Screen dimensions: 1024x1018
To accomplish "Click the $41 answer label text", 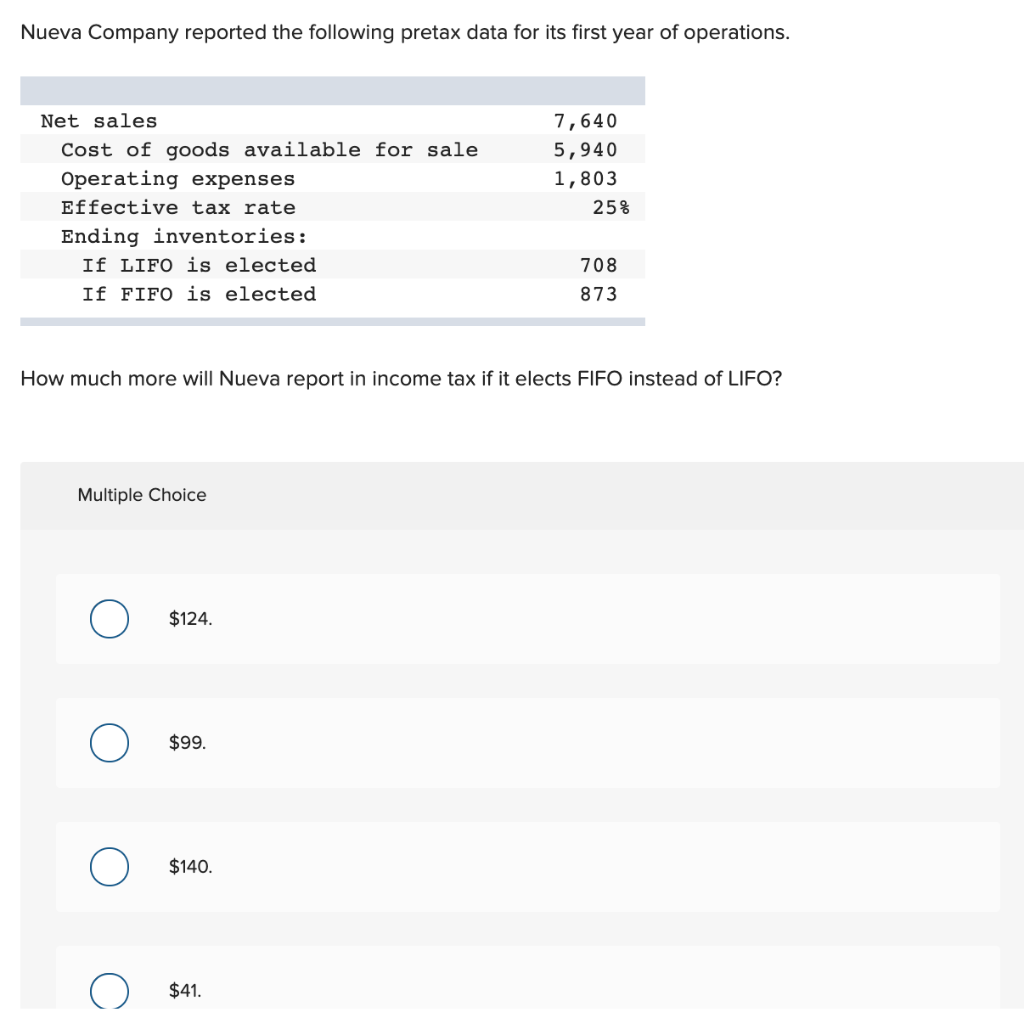I will point(185,990).
